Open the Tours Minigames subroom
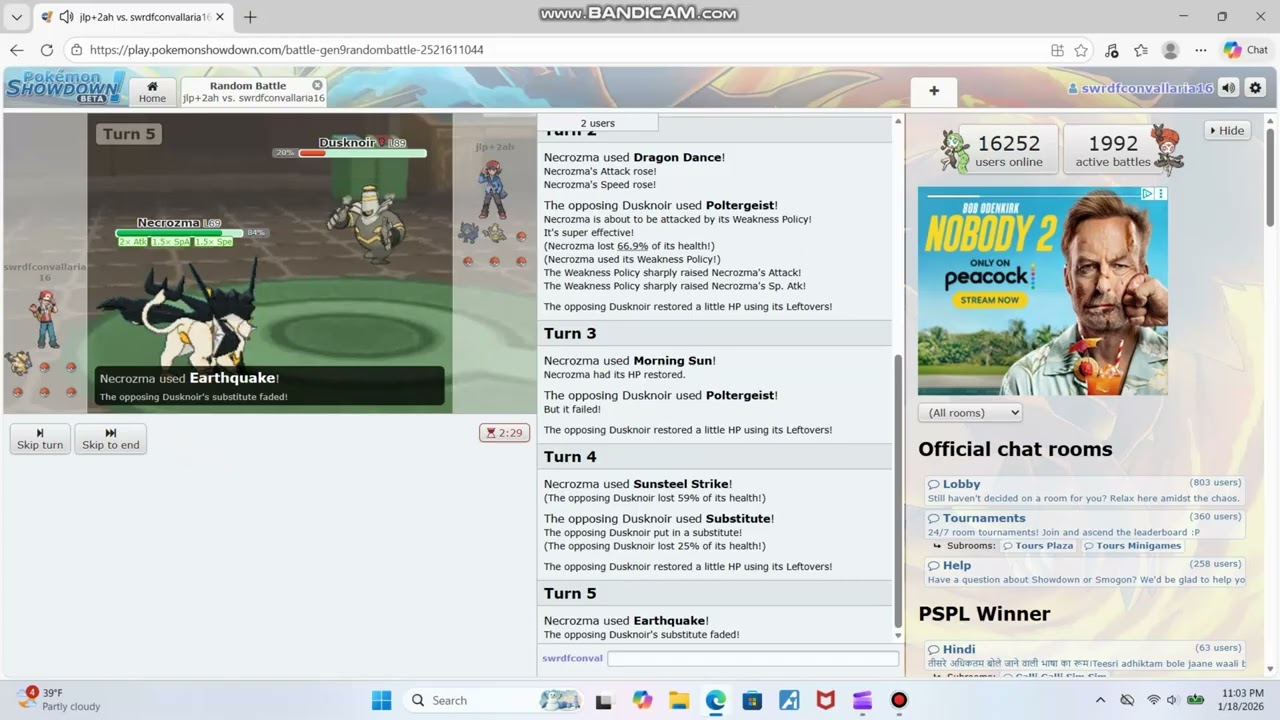 pos(1132,546)
